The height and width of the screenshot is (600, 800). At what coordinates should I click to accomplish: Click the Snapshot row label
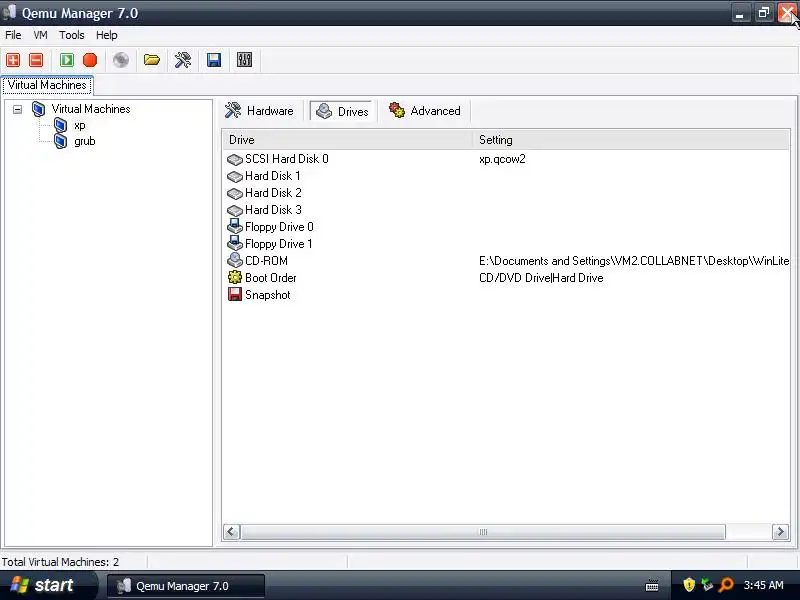(x=267, y=295)
